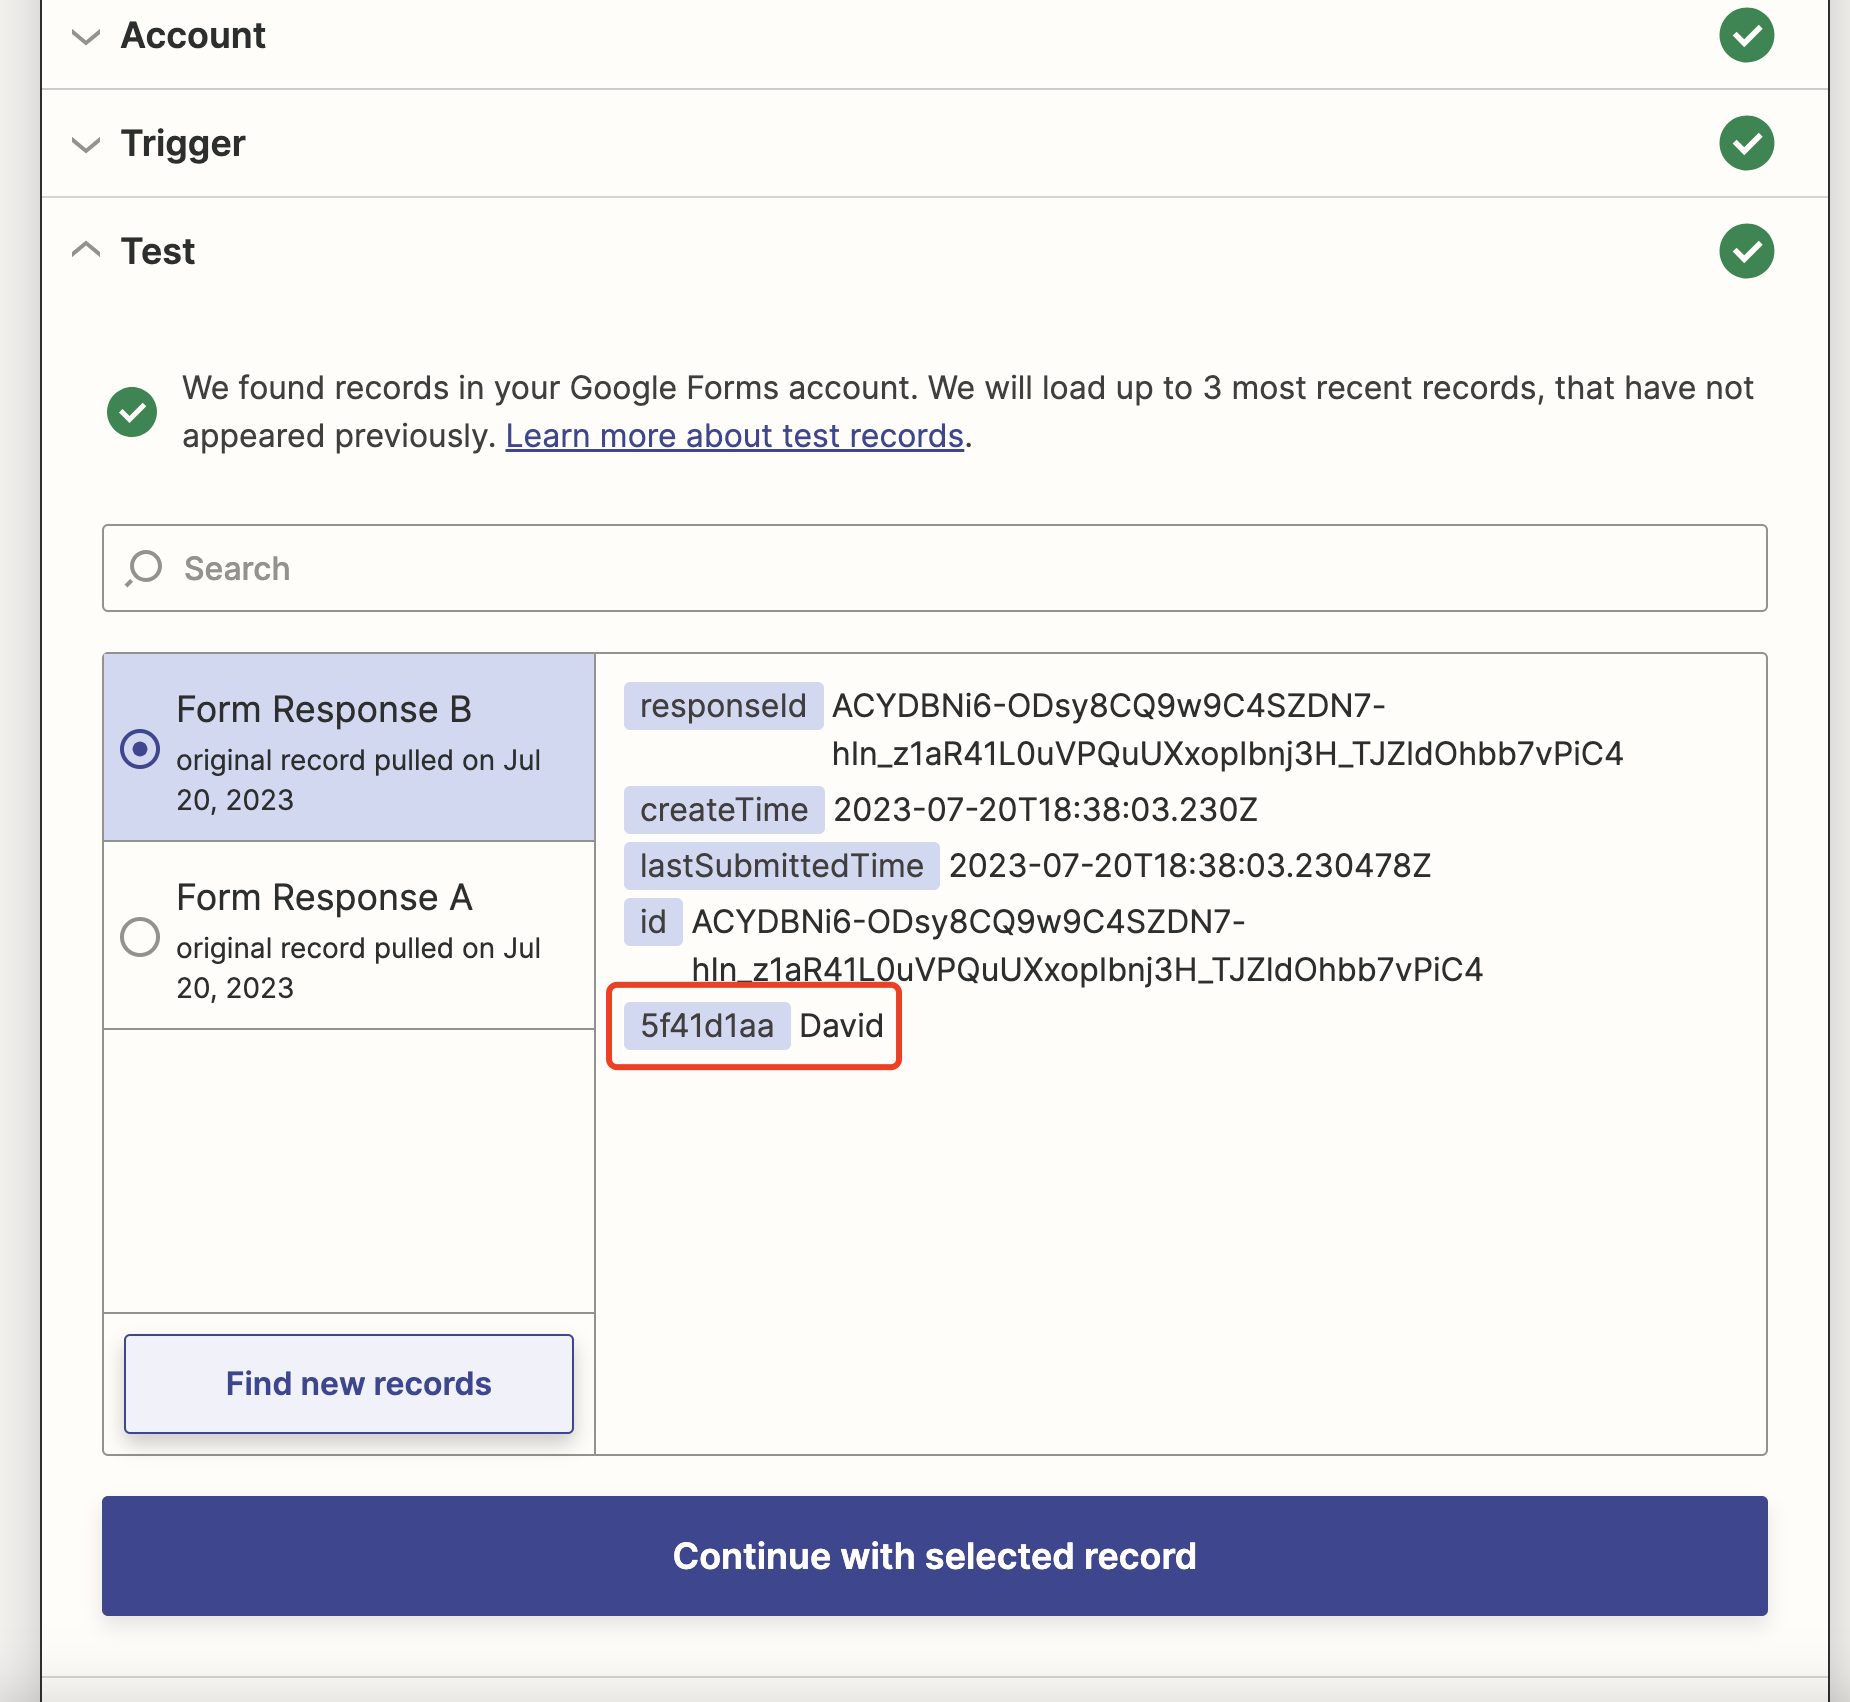This screenshot has width=1850, height=1702.
Task: Click the Form Response B title
Action: tap(324, 709)
